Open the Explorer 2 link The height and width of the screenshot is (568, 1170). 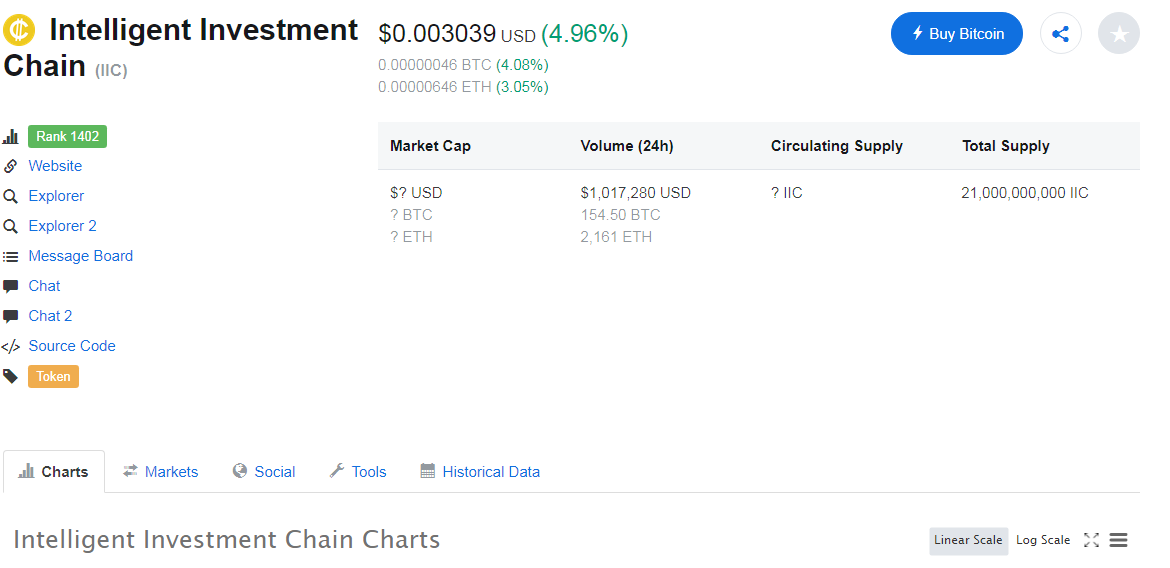(62, 226)
